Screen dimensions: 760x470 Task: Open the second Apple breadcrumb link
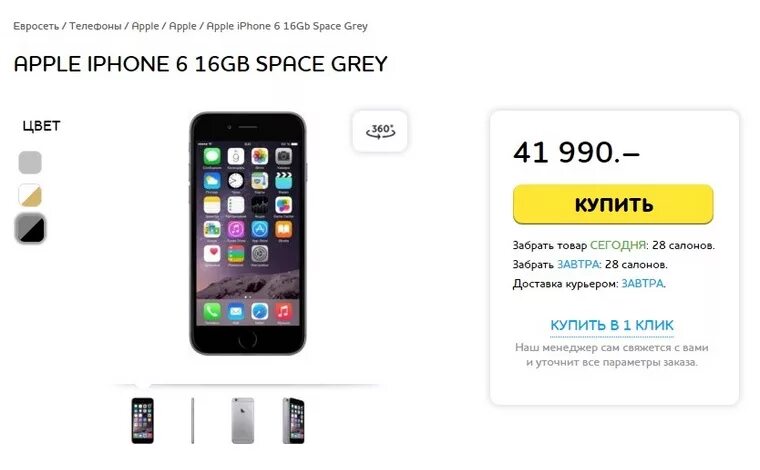coord(182,26)
